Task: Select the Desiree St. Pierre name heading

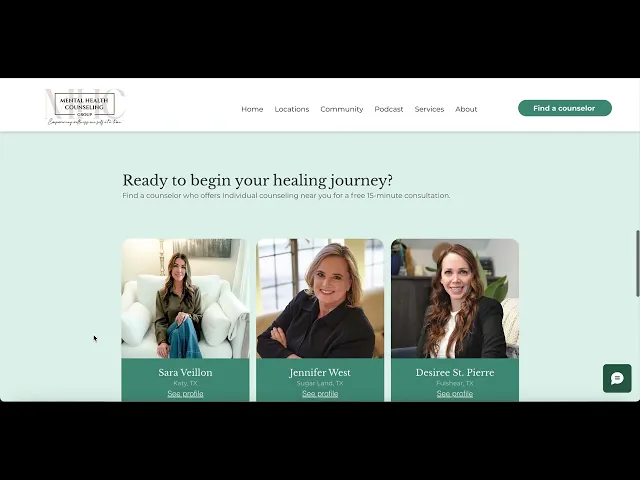Action: pyautogui.click(x=455, y=372)
